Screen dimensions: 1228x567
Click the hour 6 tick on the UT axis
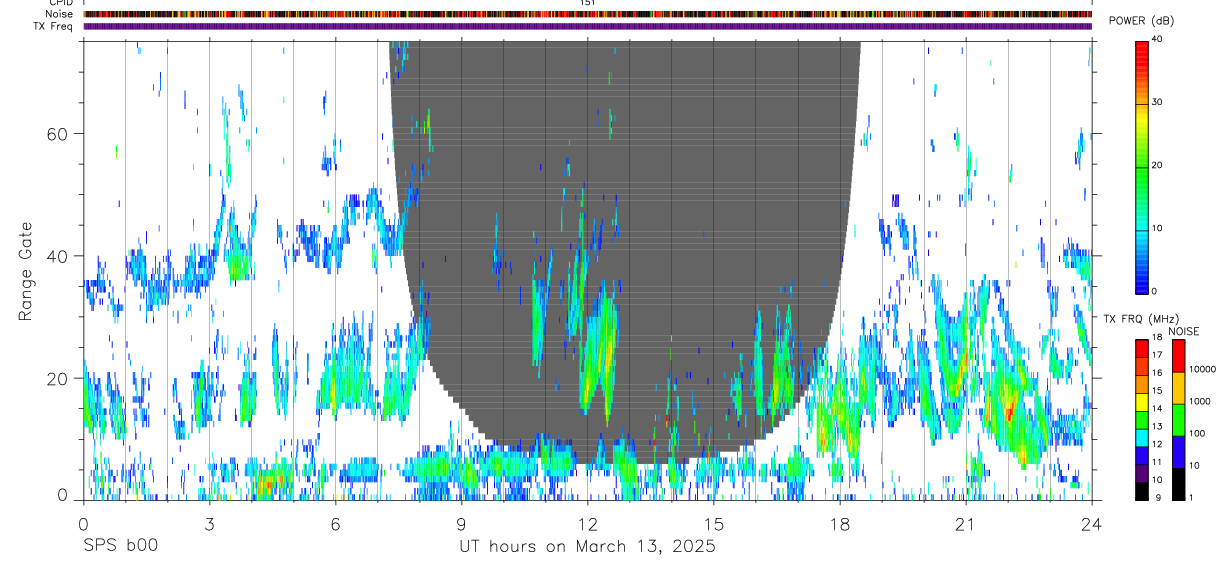coord(335,524)
